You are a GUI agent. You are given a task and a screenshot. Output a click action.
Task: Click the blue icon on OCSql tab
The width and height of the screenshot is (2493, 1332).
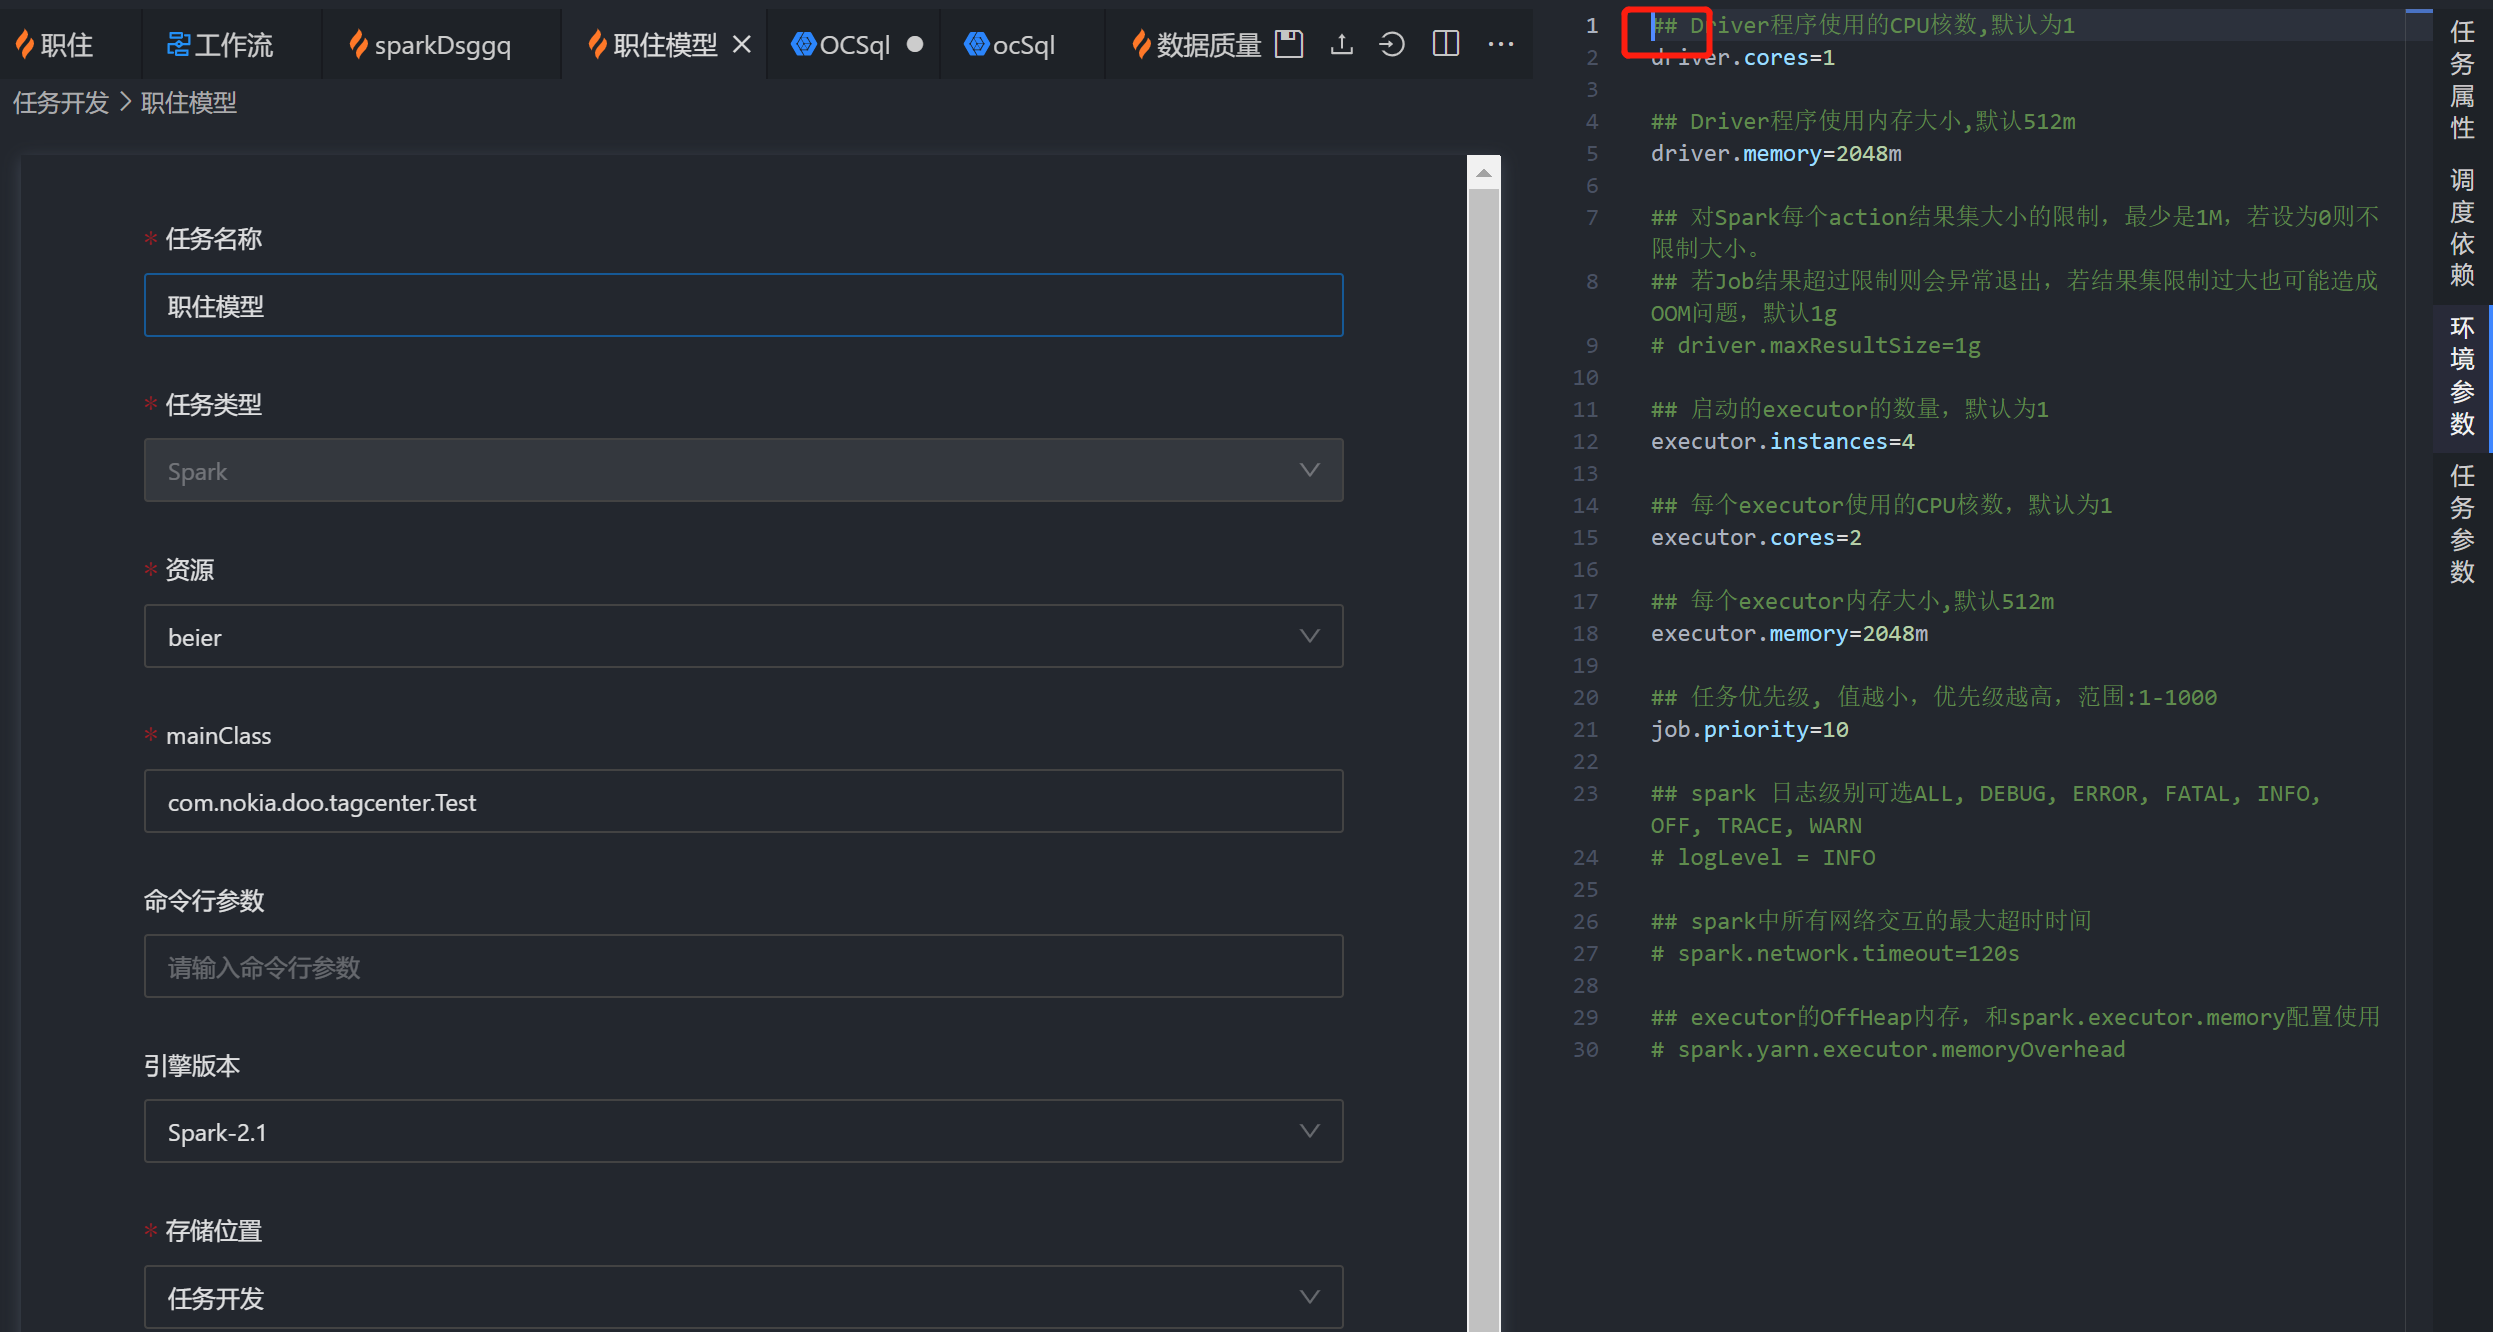803,44
